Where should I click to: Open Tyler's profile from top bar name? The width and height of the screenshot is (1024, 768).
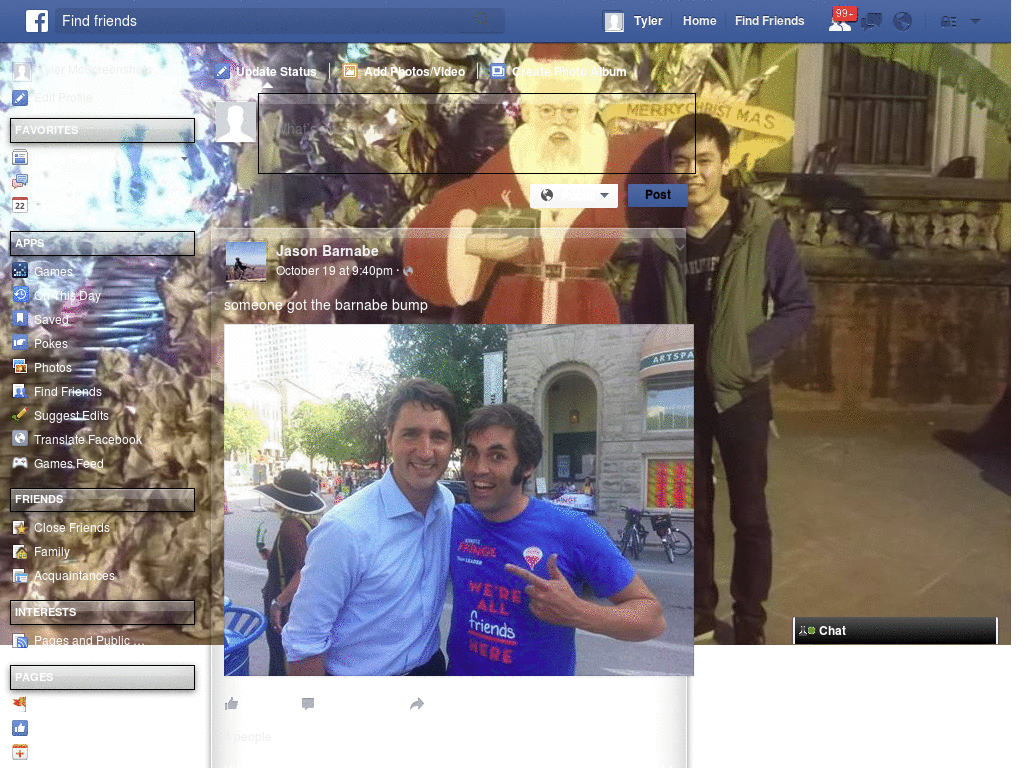coord(648,21)
